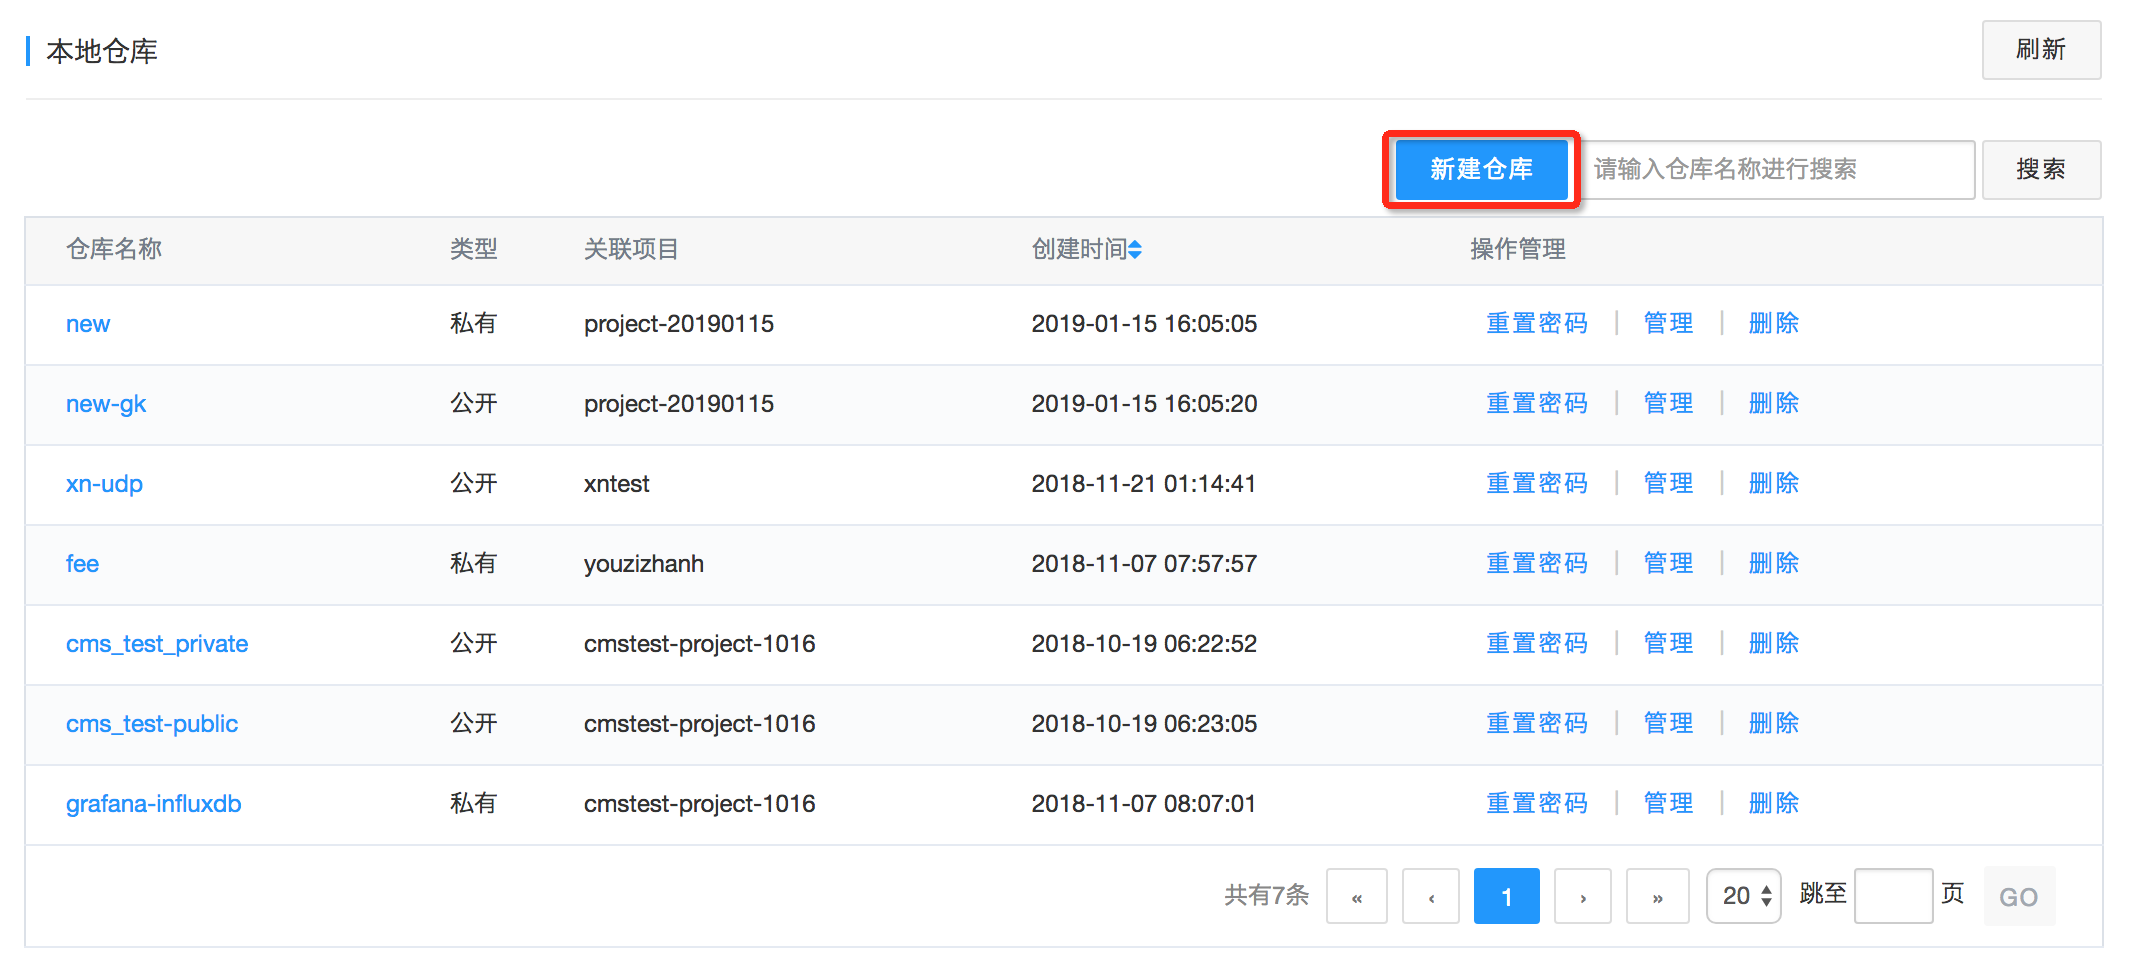The height and width of the screenshot is (960, 2132).
Task: Open the new-gk repository details
Action: 106,403
